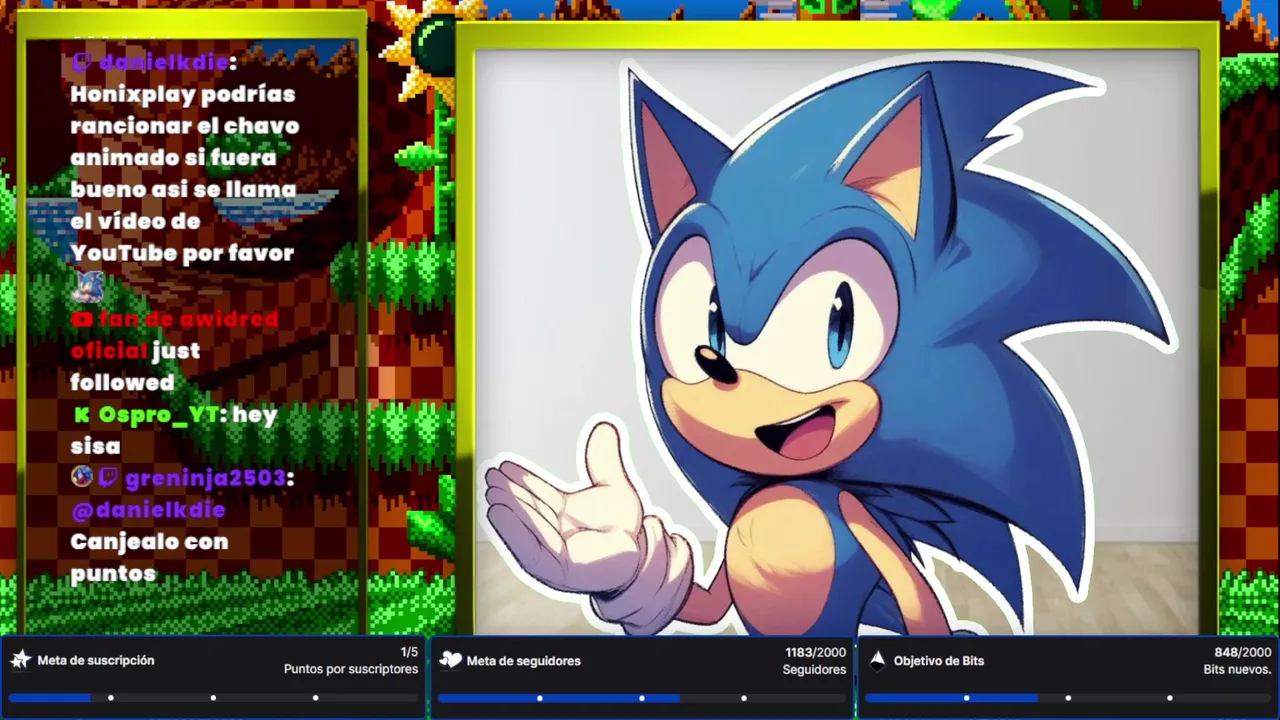
Task: Click the heart icon beside Meta de seguidores
Action: click(451, 660)
